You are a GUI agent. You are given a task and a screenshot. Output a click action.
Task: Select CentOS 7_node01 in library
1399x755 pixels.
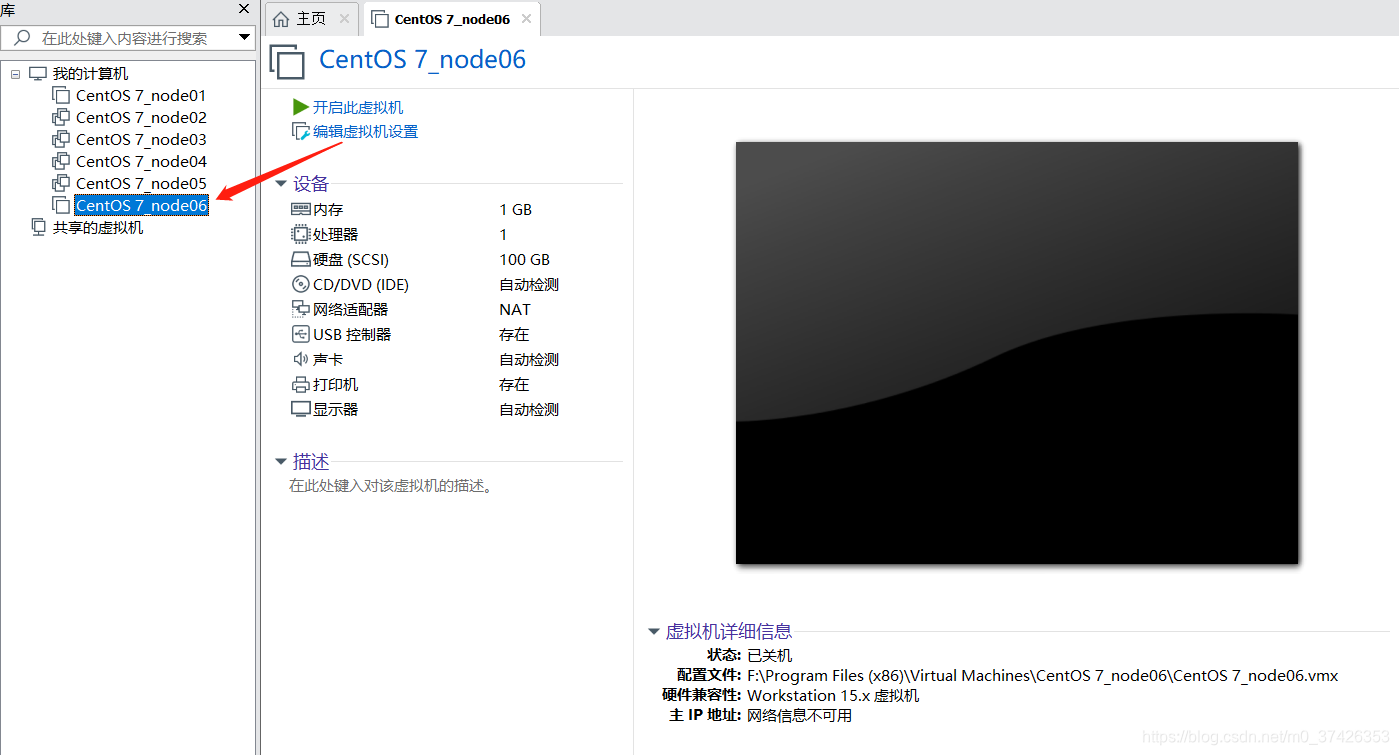pos(141,96)
